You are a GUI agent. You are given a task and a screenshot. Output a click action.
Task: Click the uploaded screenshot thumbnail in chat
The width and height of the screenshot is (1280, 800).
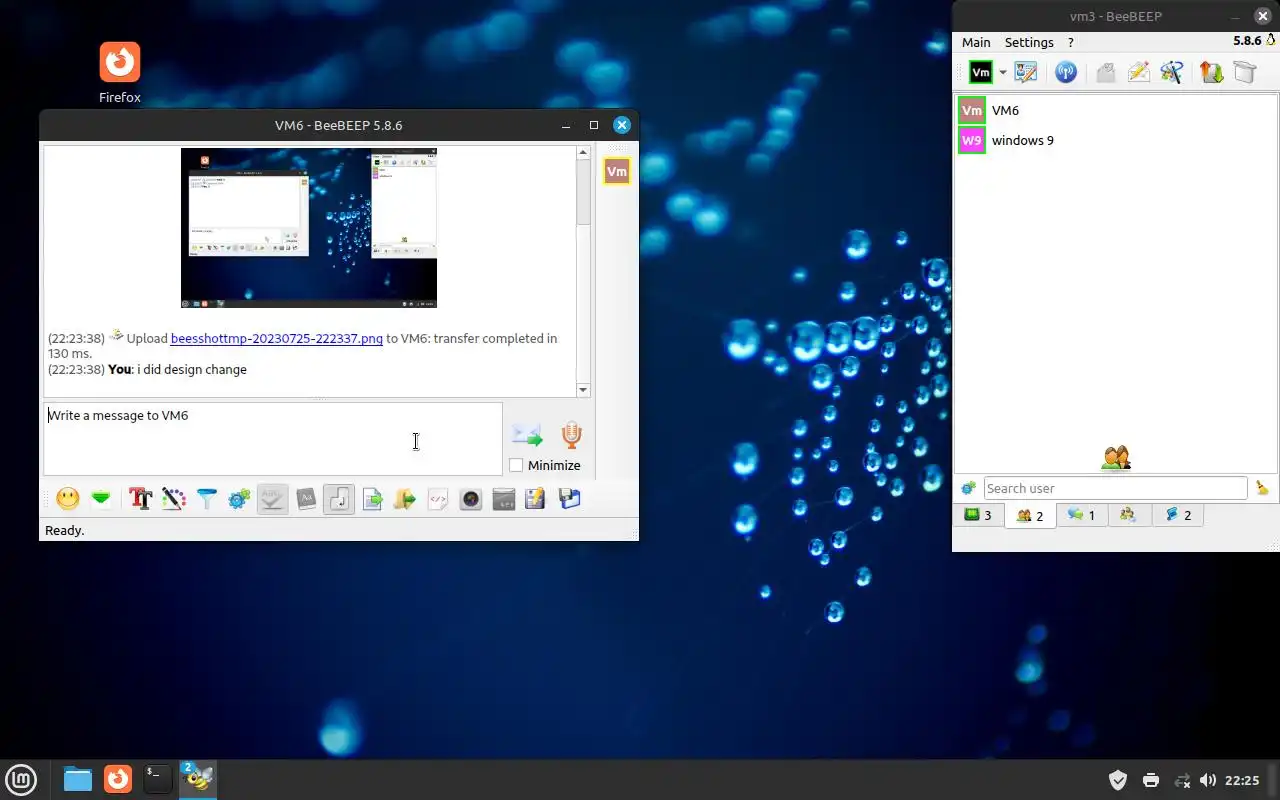309,228
